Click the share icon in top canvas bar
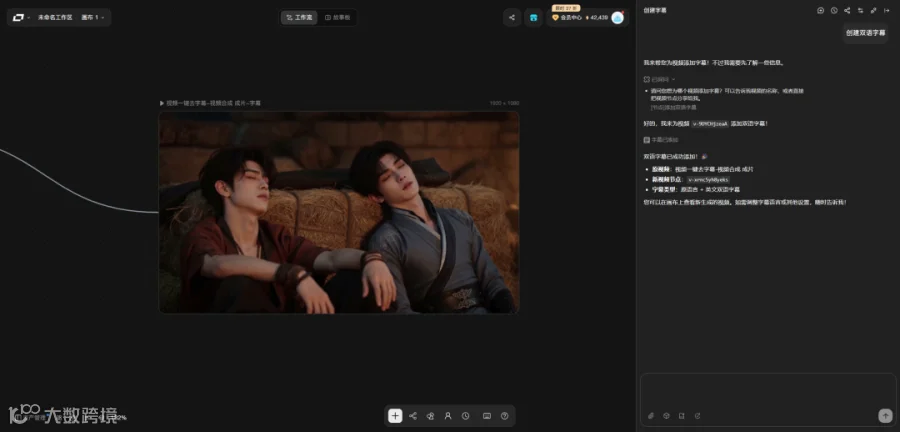900x432 pixels. click(x=512, y=17)
